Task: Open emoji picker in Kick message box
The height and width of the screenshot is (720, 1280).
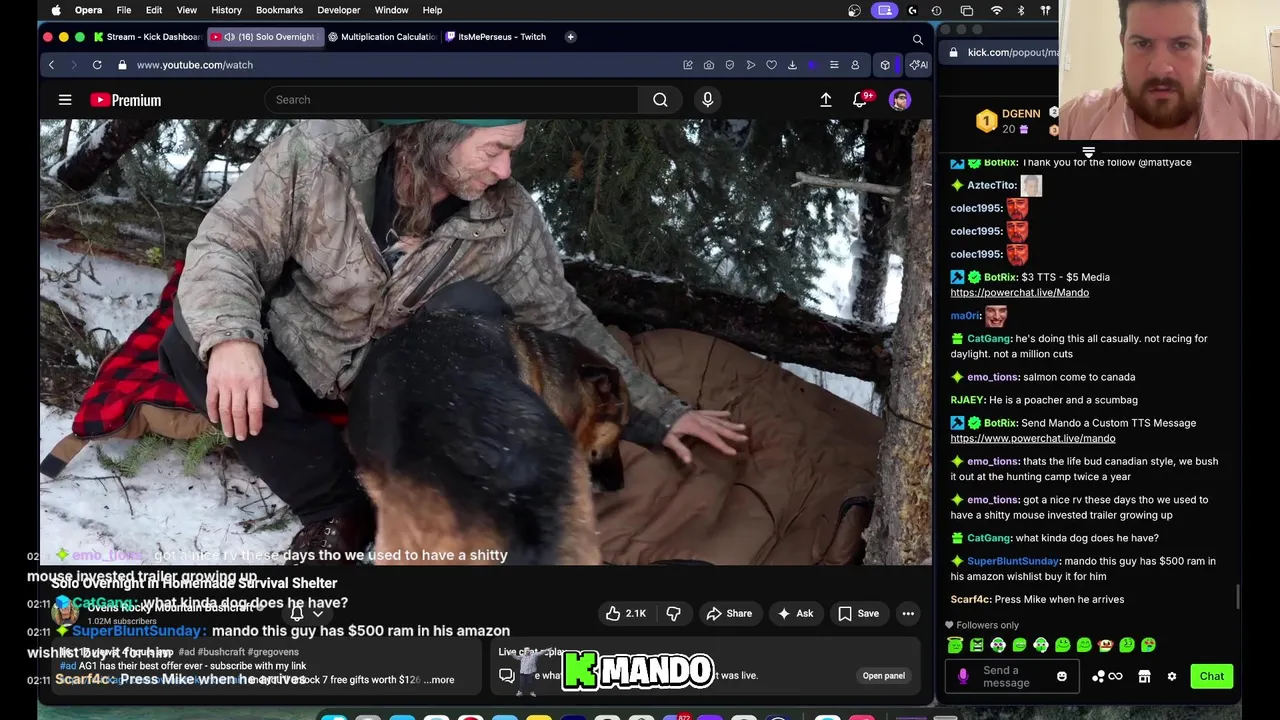Action: (x=1062, y=677)
